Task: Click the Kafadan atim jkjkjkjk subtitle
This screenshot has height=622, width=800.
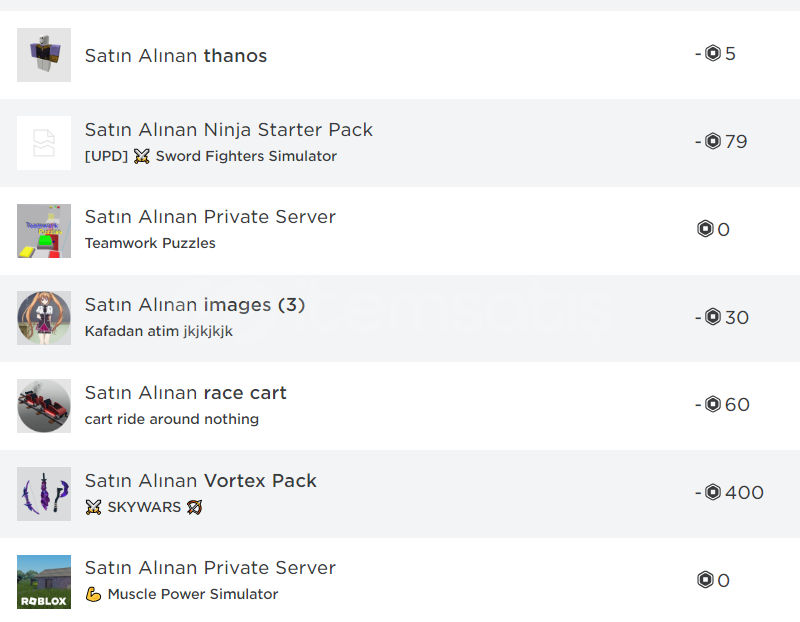Action: [159, 331]
